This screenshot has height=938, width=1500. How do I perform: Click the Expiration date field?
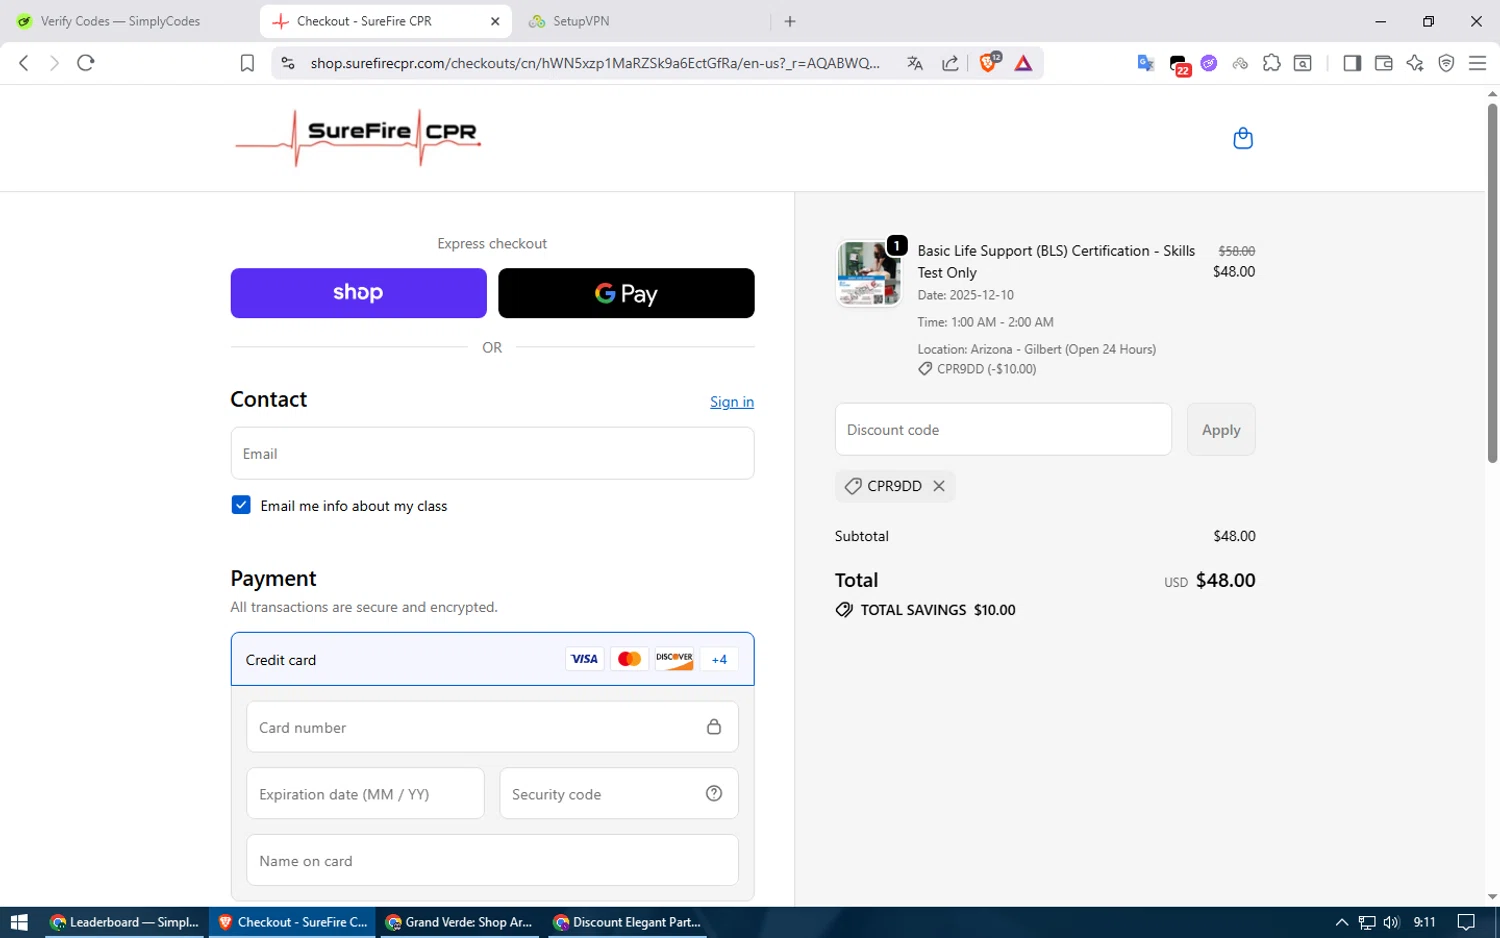point(365,793)
